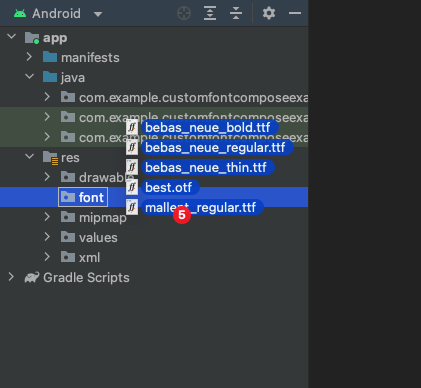The height and width of the screenshot is (388, 421).
Task: Click the manifests folder icon
Action: pos(50,57)
